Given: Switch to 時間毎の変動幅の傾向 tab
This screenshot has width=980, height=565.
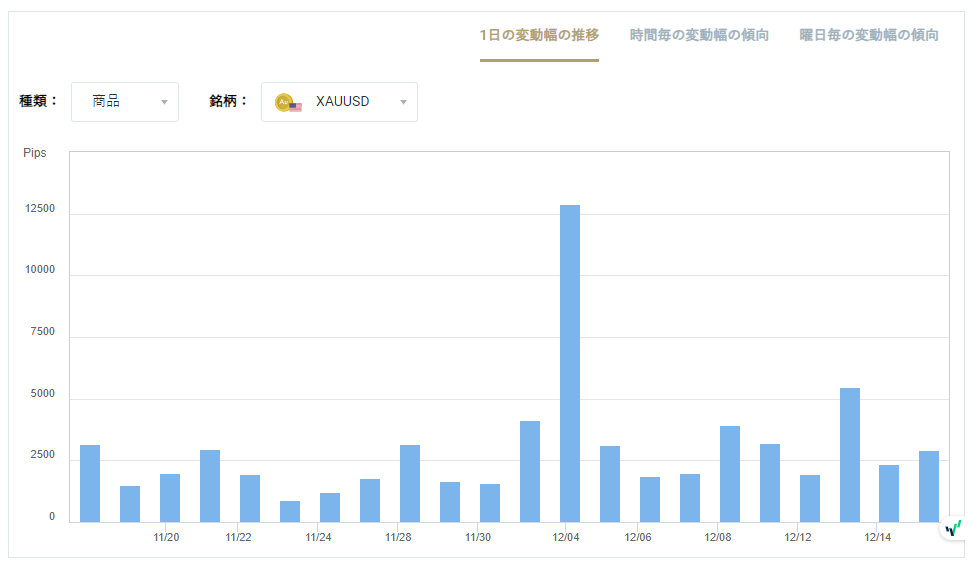Looking at the screenshot, I should [699, 35].
